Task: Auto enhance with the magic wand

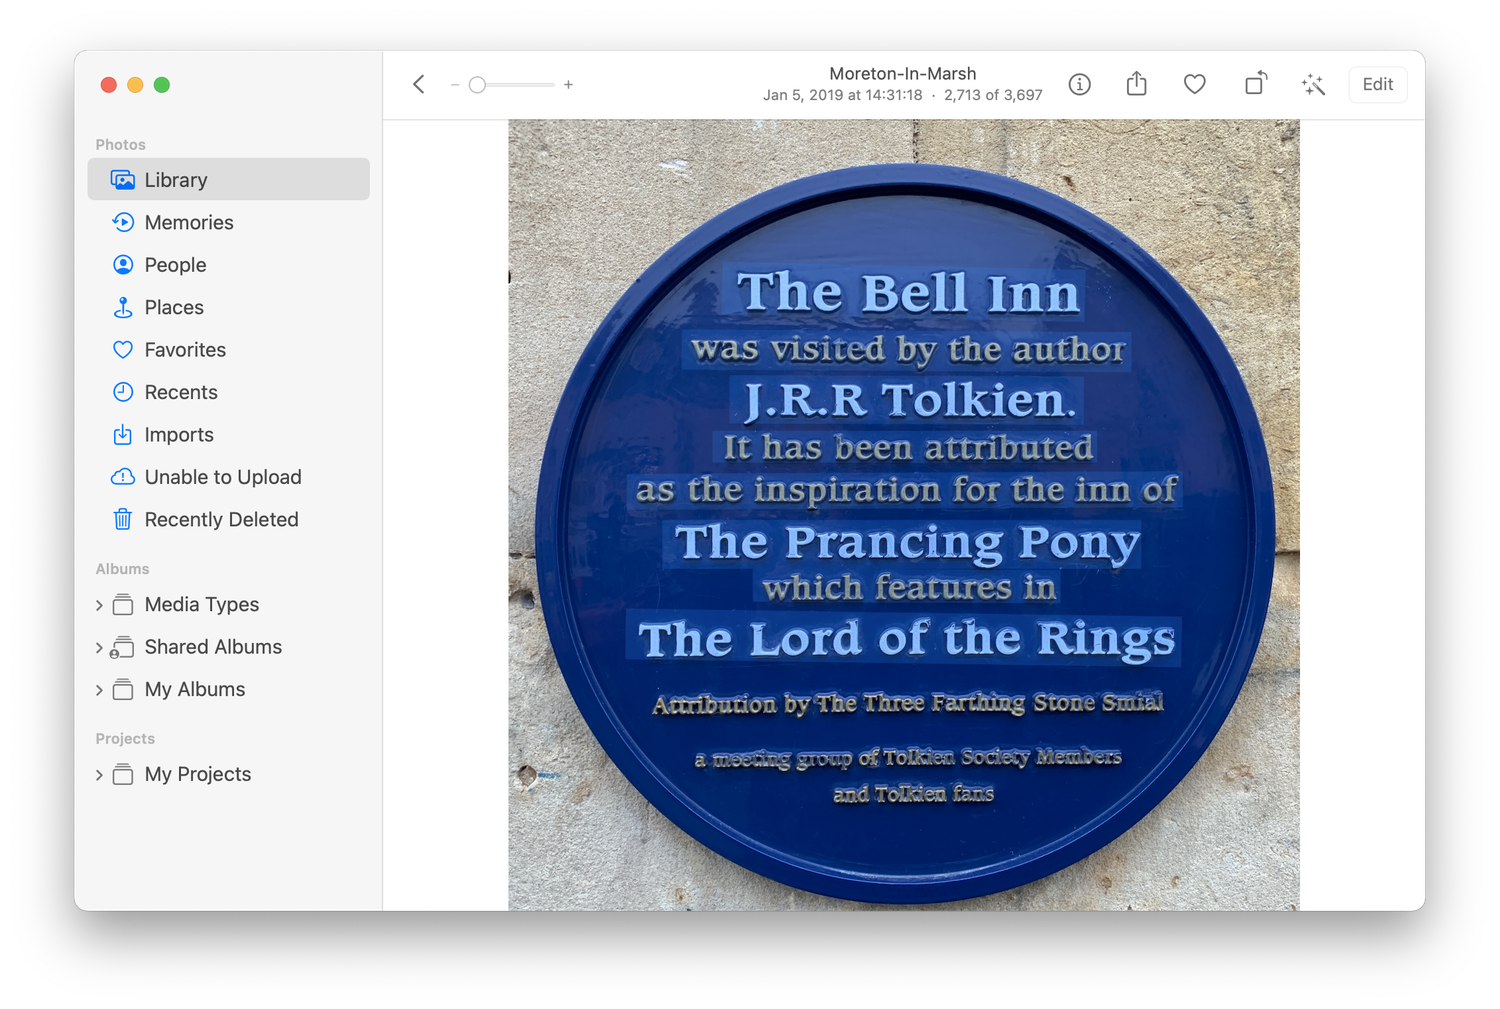Action: (1313, 85)
